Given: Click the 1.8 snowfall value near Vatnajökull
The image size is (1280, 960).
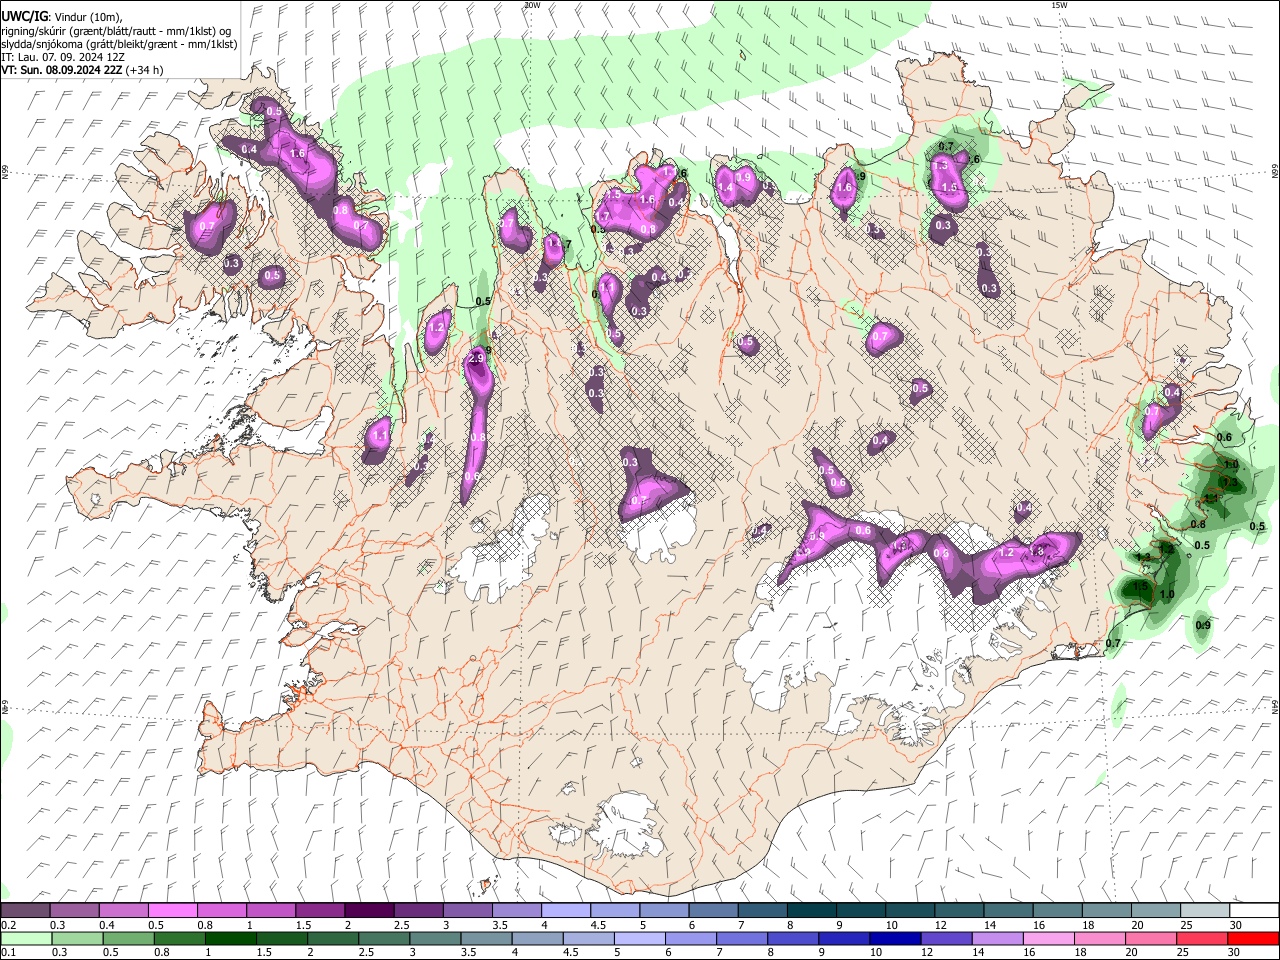Looking at the screenshot, I should point(1037,551).
